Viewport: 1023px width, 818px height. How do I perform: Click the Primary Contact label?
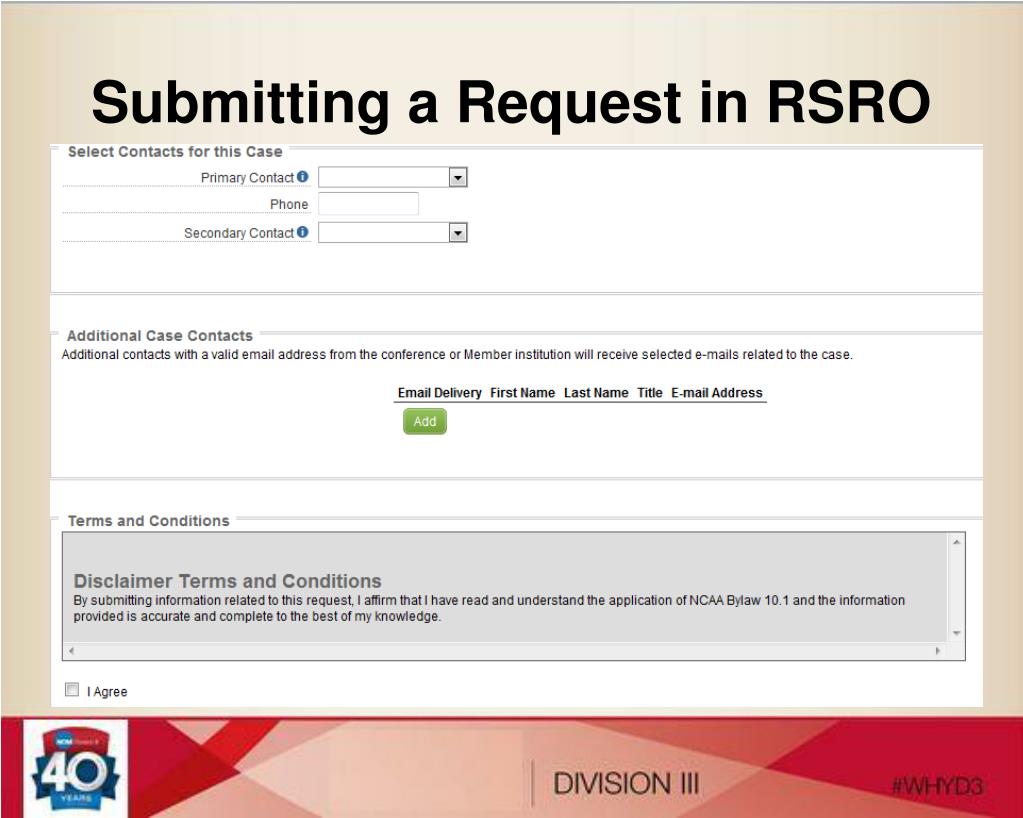[x=247, y=177]
